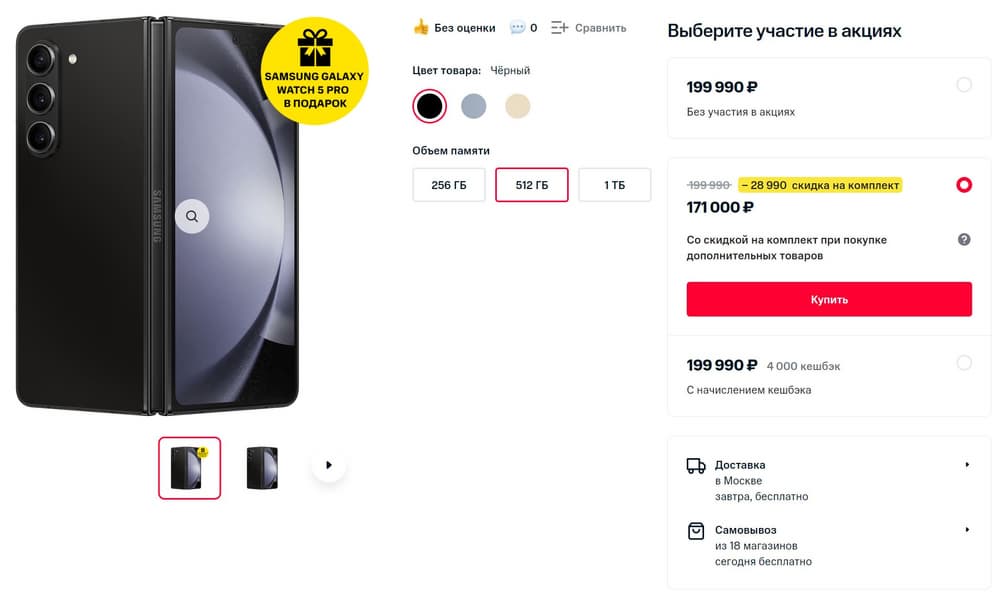Click the pickup shopping bag icon
The height and width of the screenshot is (600, 1001).
(696, 531)
